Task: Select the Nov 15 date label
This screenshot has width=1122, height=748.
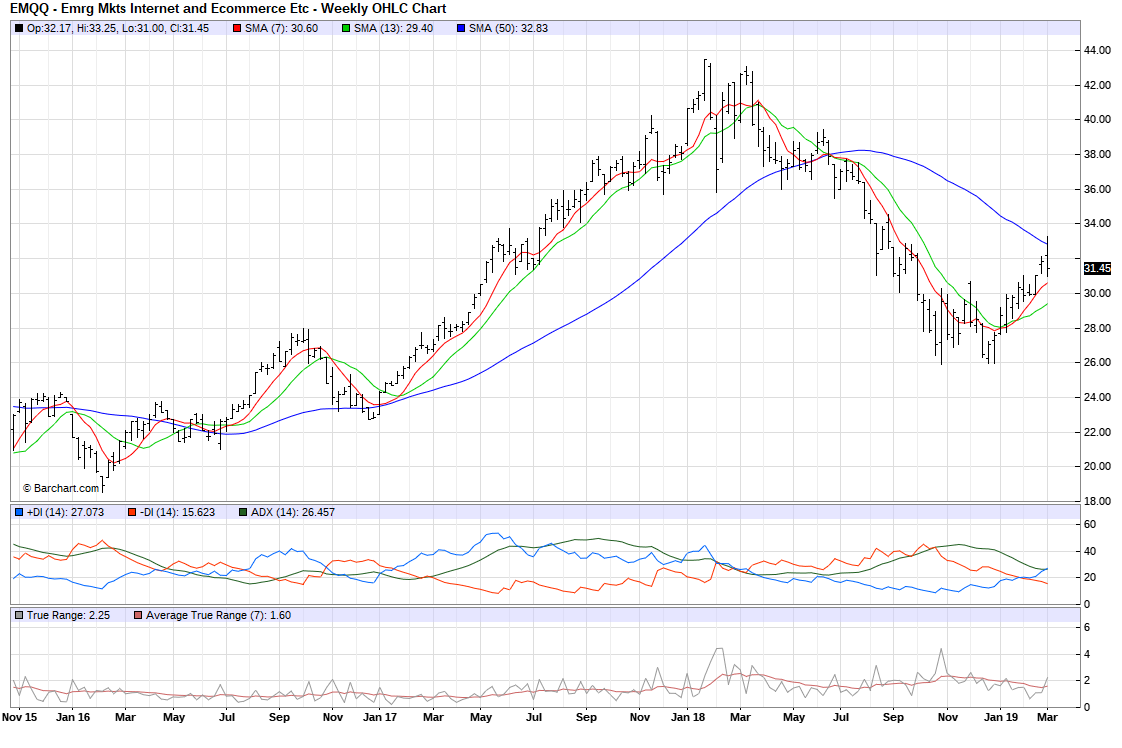Action: tap(19, 717)
